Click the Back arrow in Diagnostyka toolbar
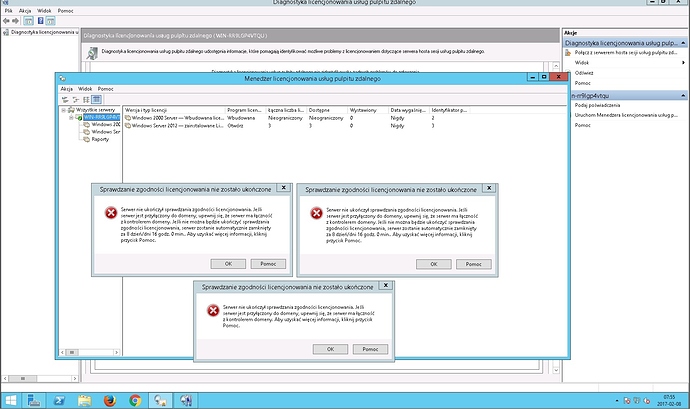The image size is (690, 409). 6,21
